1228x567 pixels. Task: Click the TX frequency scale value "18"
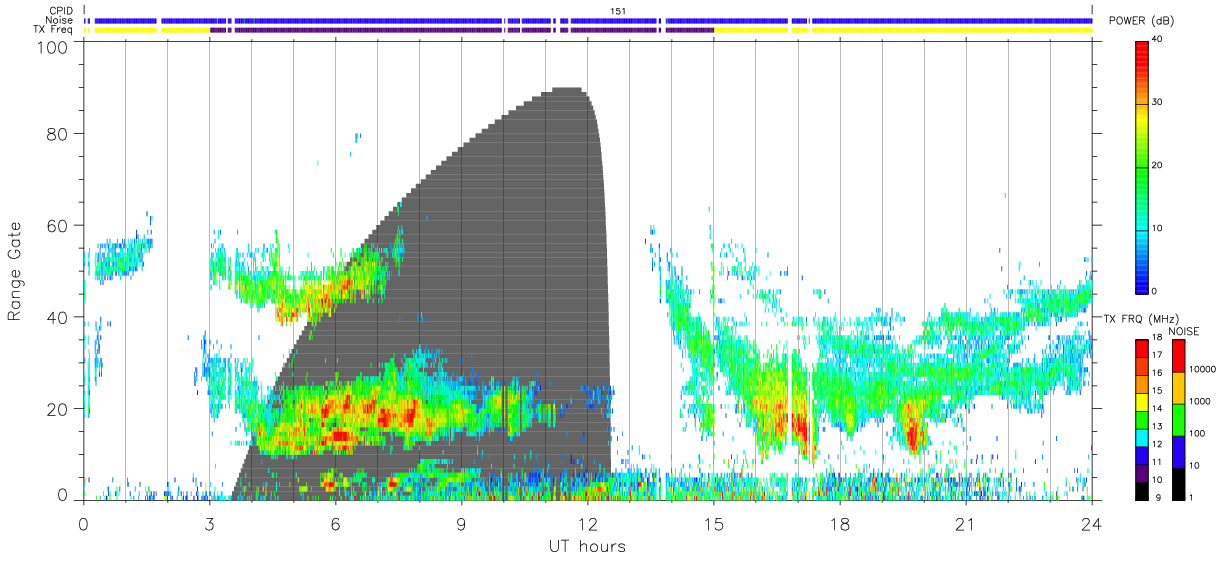click(1158, 339)
